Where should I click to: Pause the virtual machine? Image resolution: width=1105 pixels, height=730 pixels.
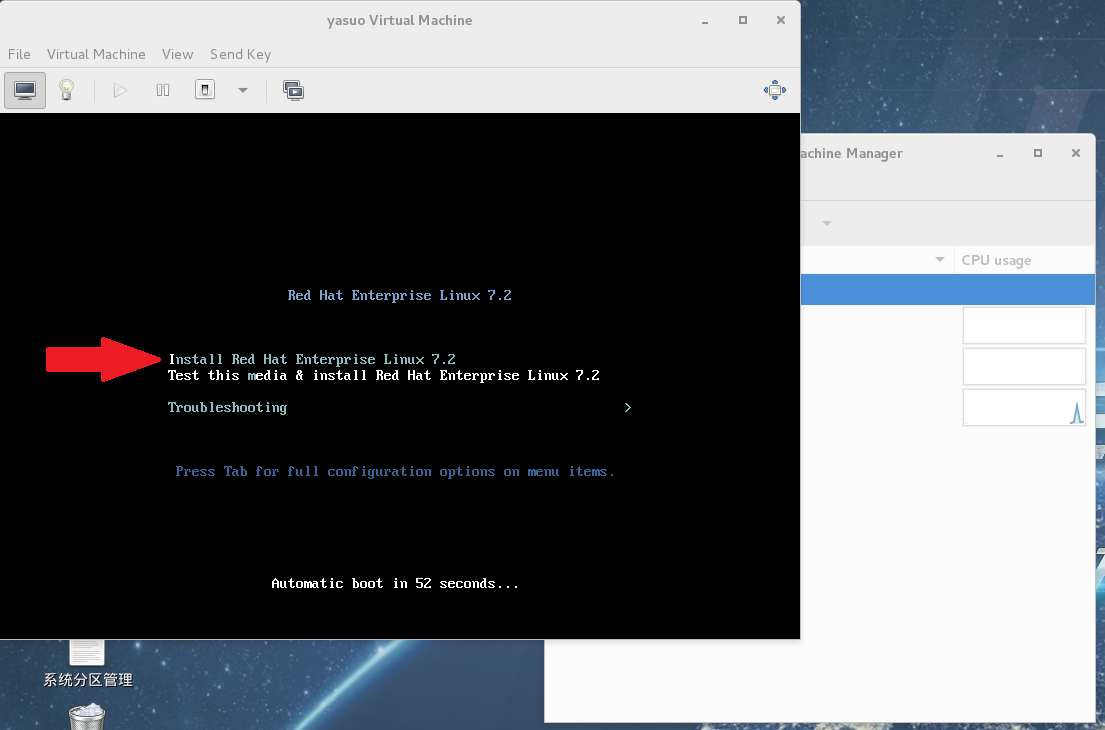(163, 90)
